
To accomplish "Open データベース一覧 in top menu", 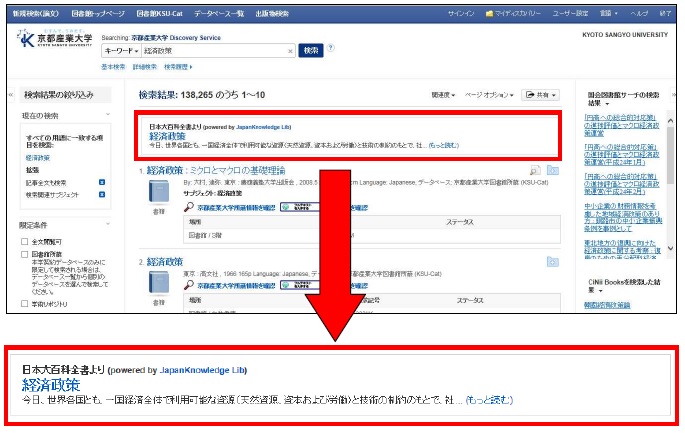I will pos(219,14).
